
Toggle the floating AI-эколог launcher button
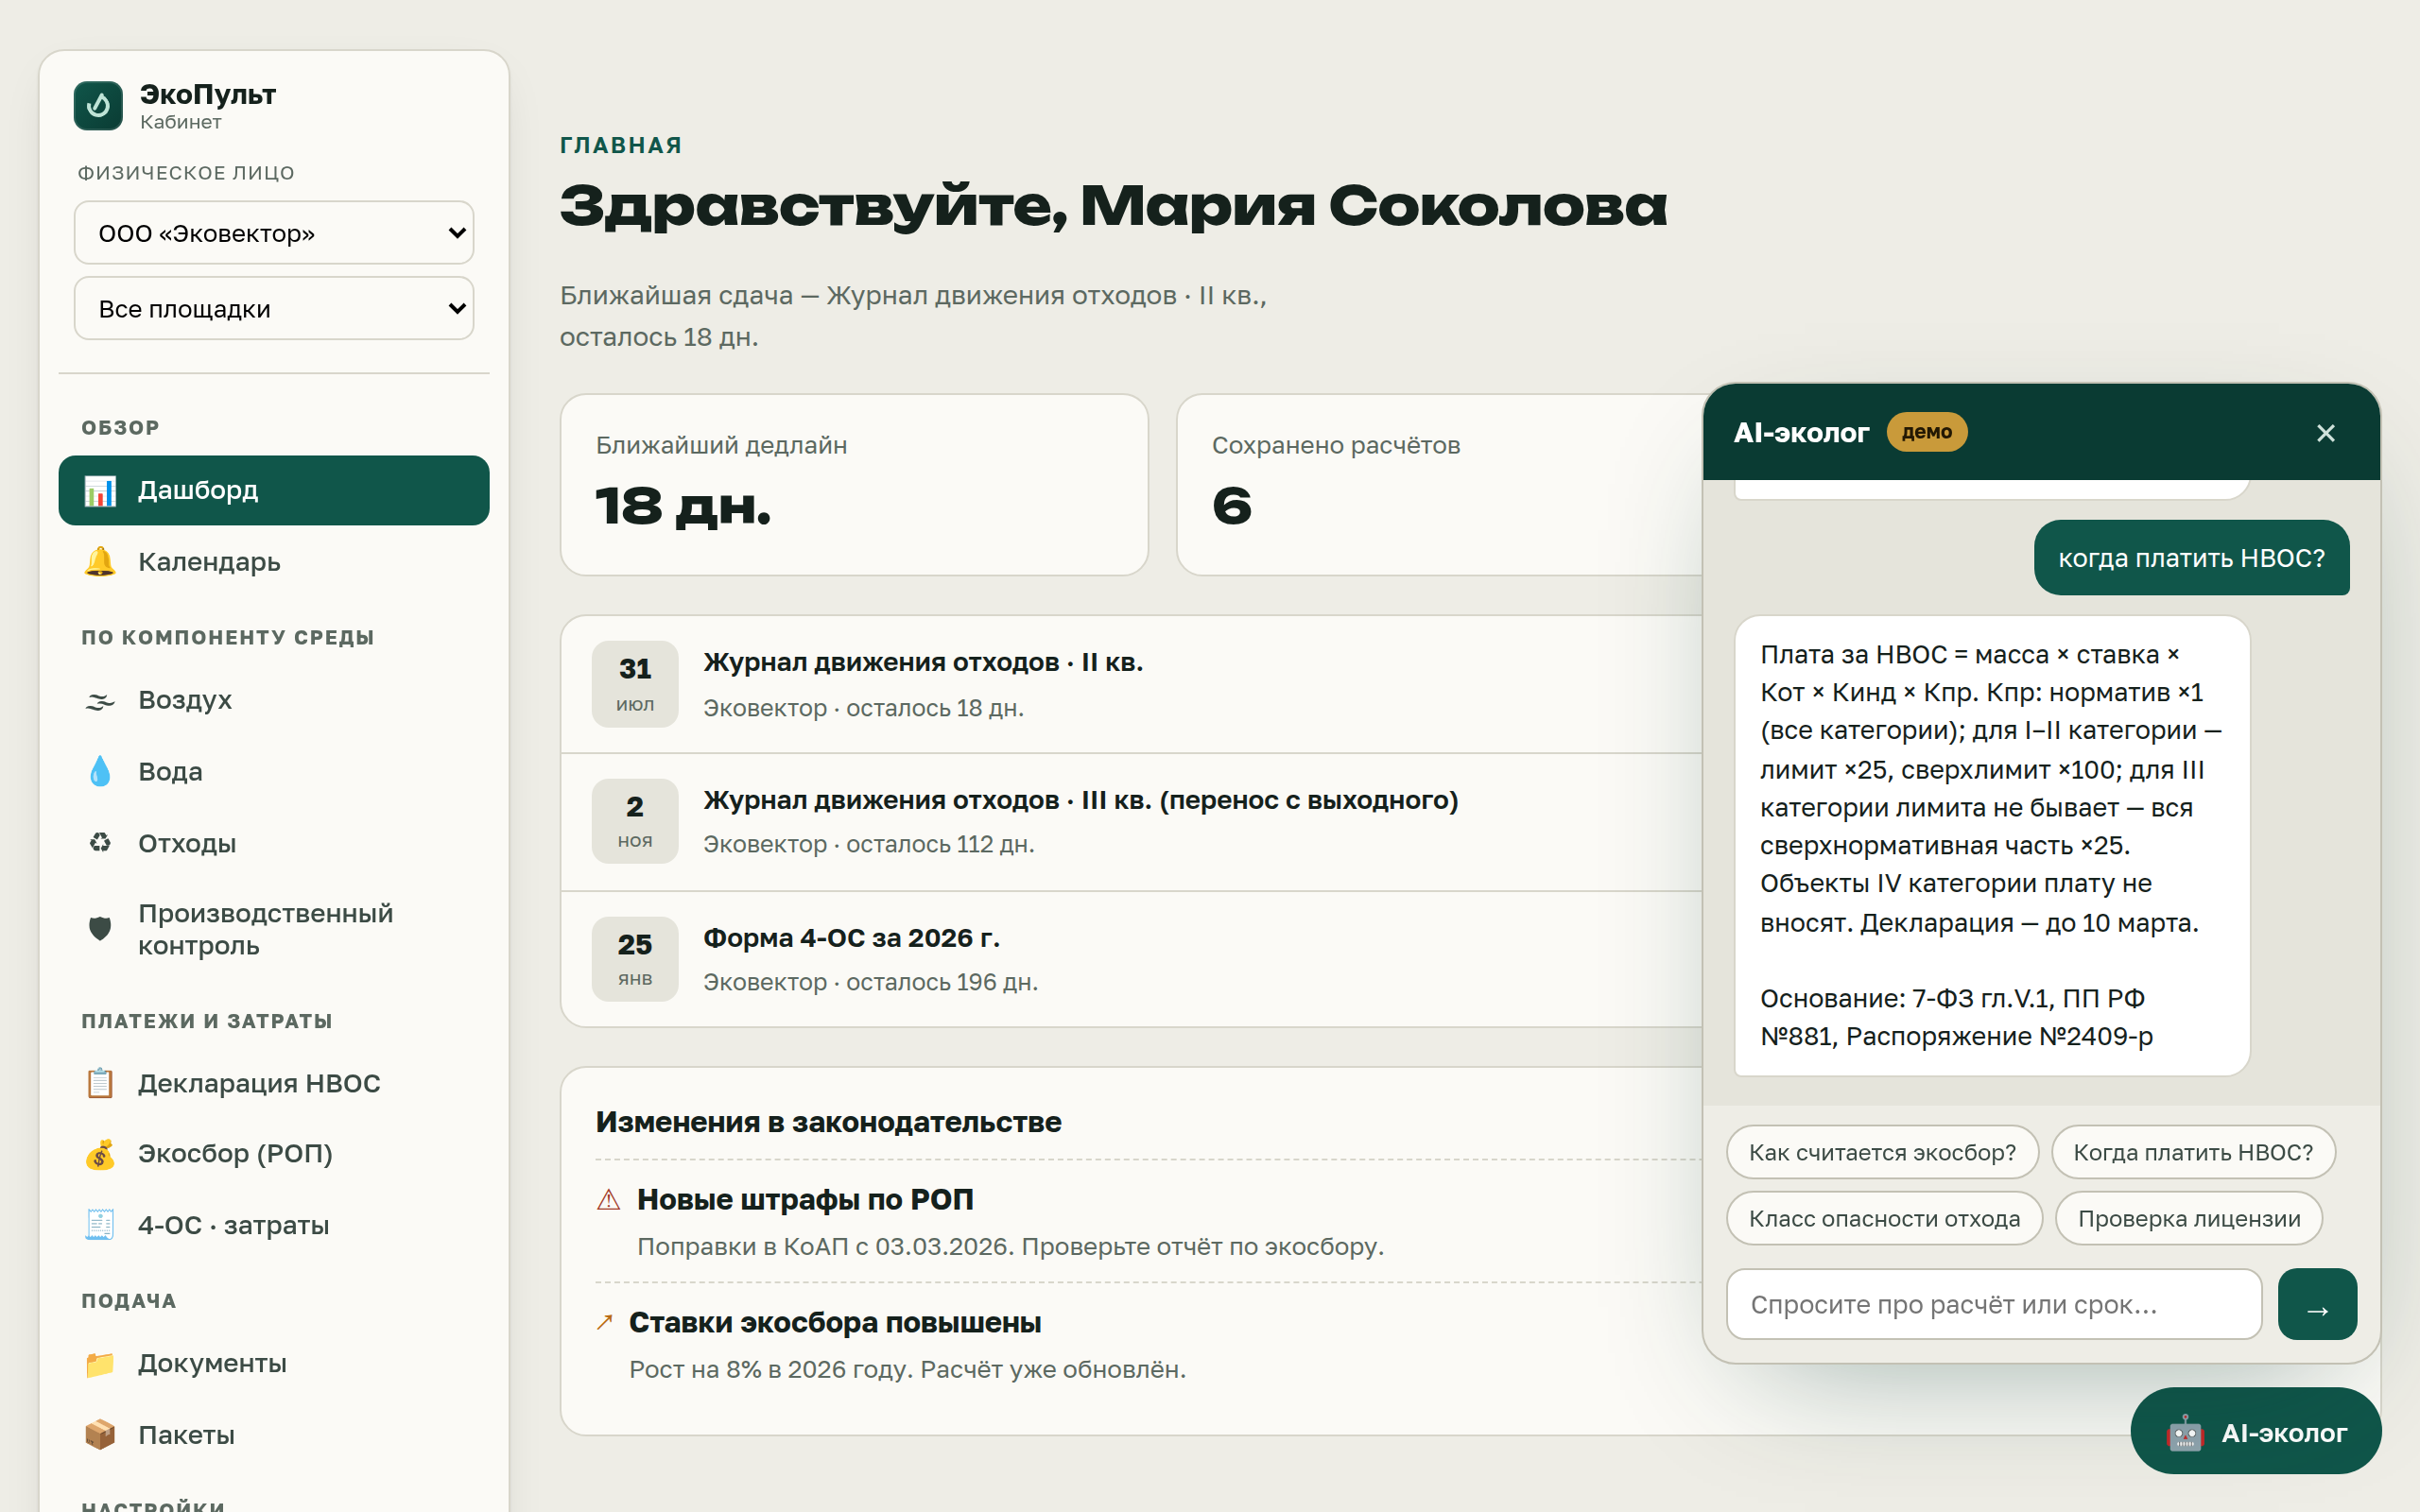(x=2255, y=1433)
